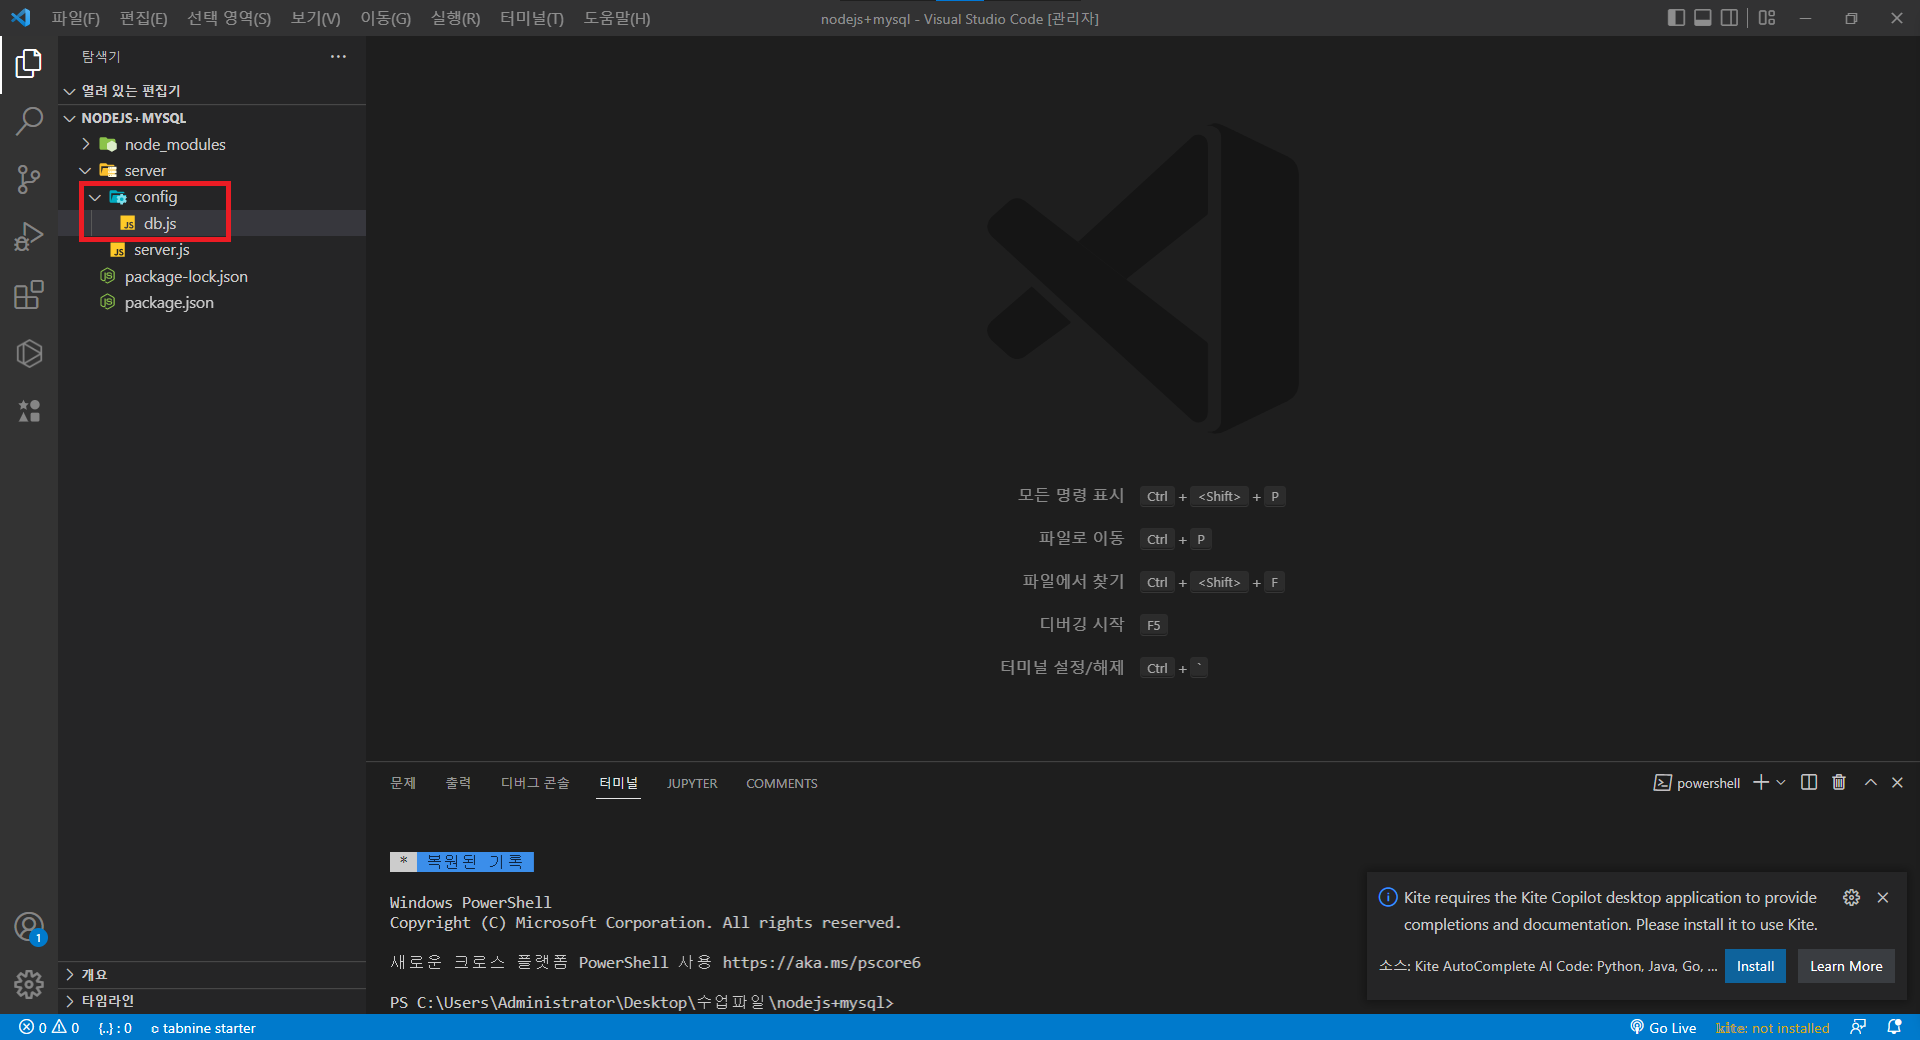Open the 도움말(H) menu
1920x1040 pixels.
click(x=617, y=18)
